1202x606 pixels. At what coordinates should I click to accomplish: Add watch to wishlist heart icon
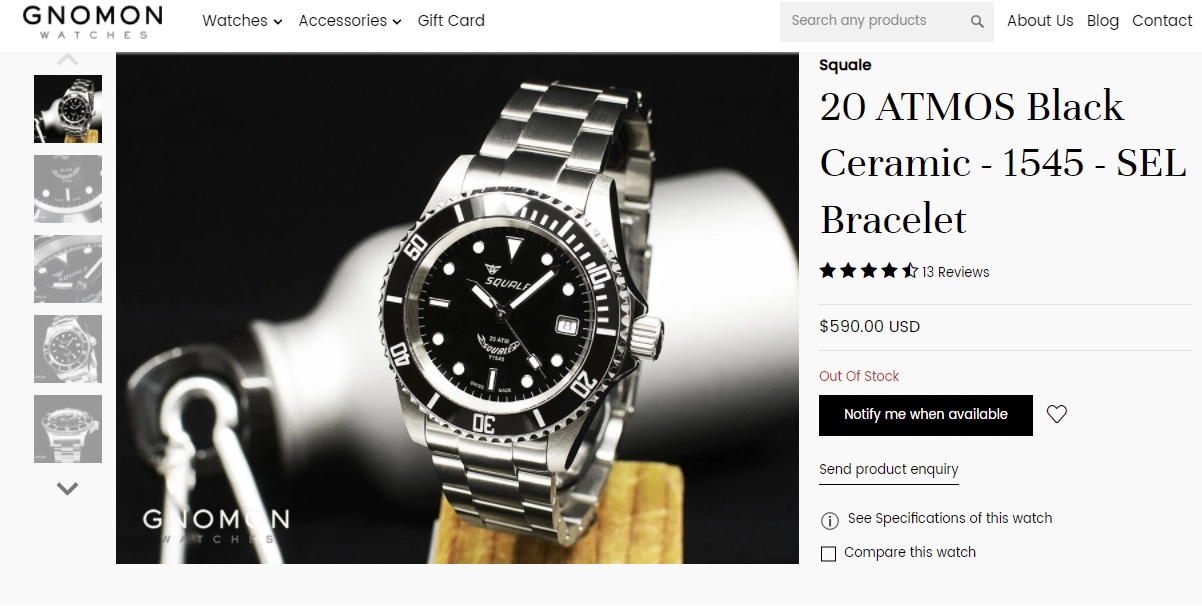[x=1057, y=414]
